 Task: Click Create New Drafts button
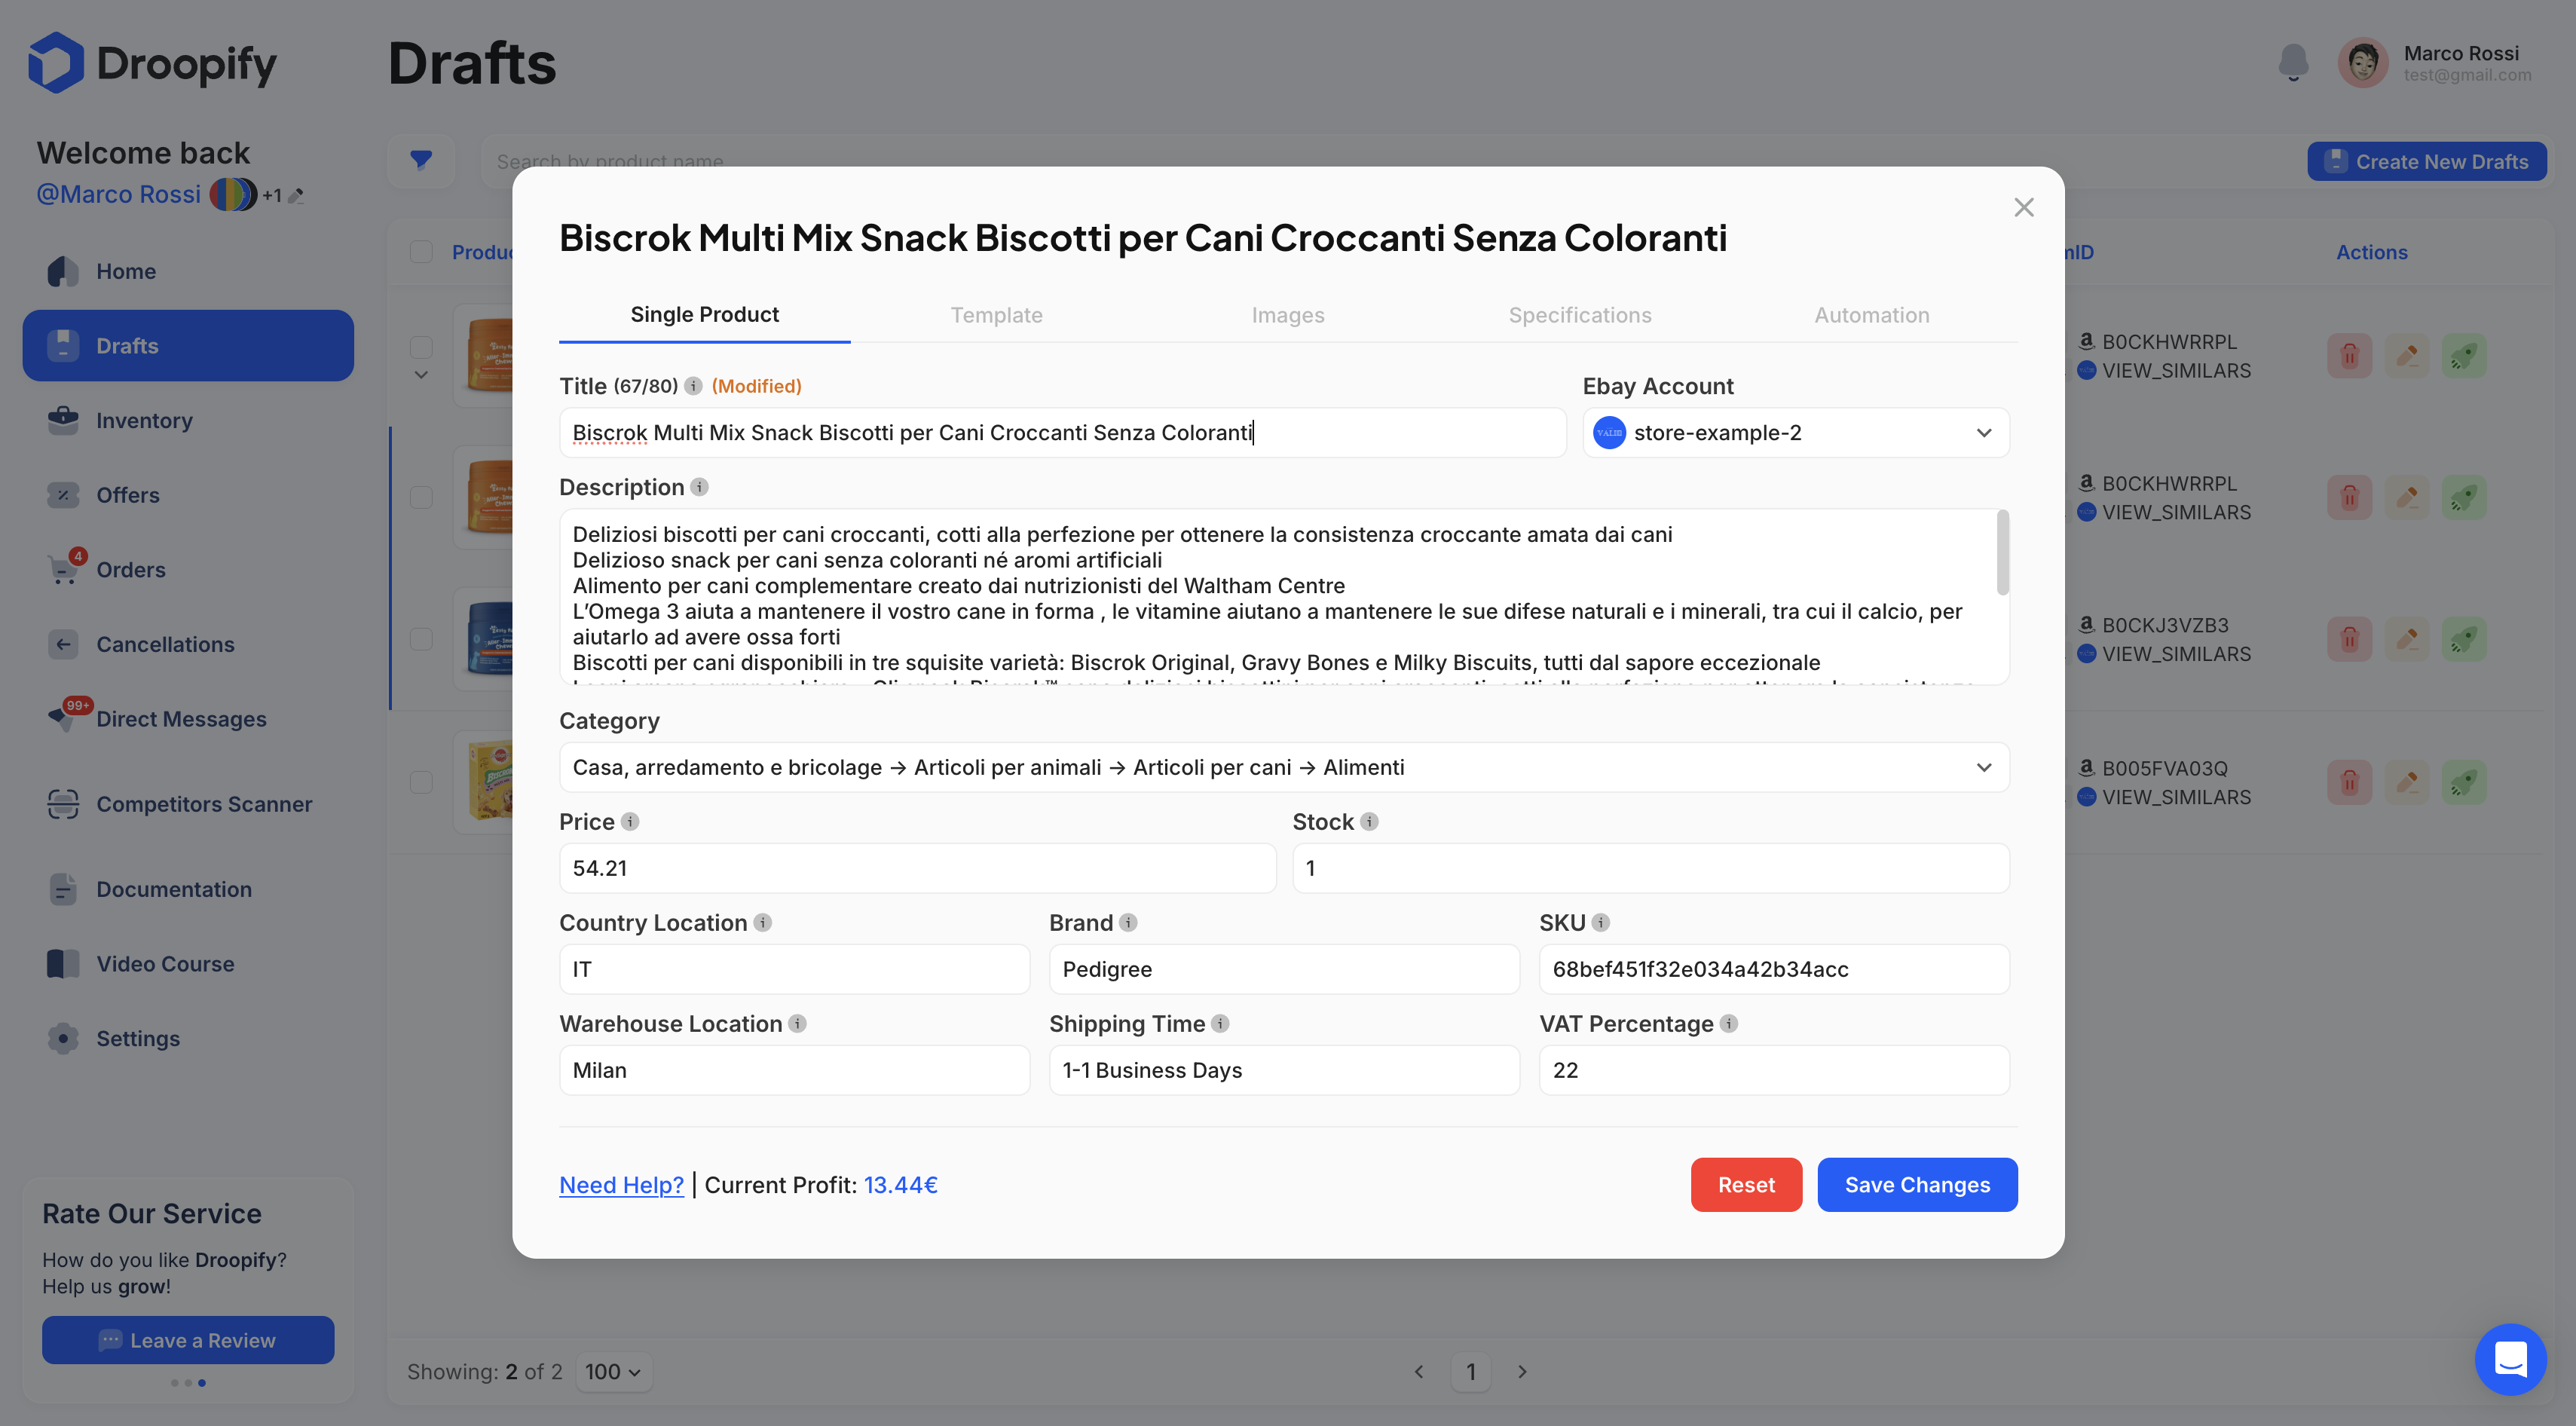pyautogui.click(x=2427, y=161)
